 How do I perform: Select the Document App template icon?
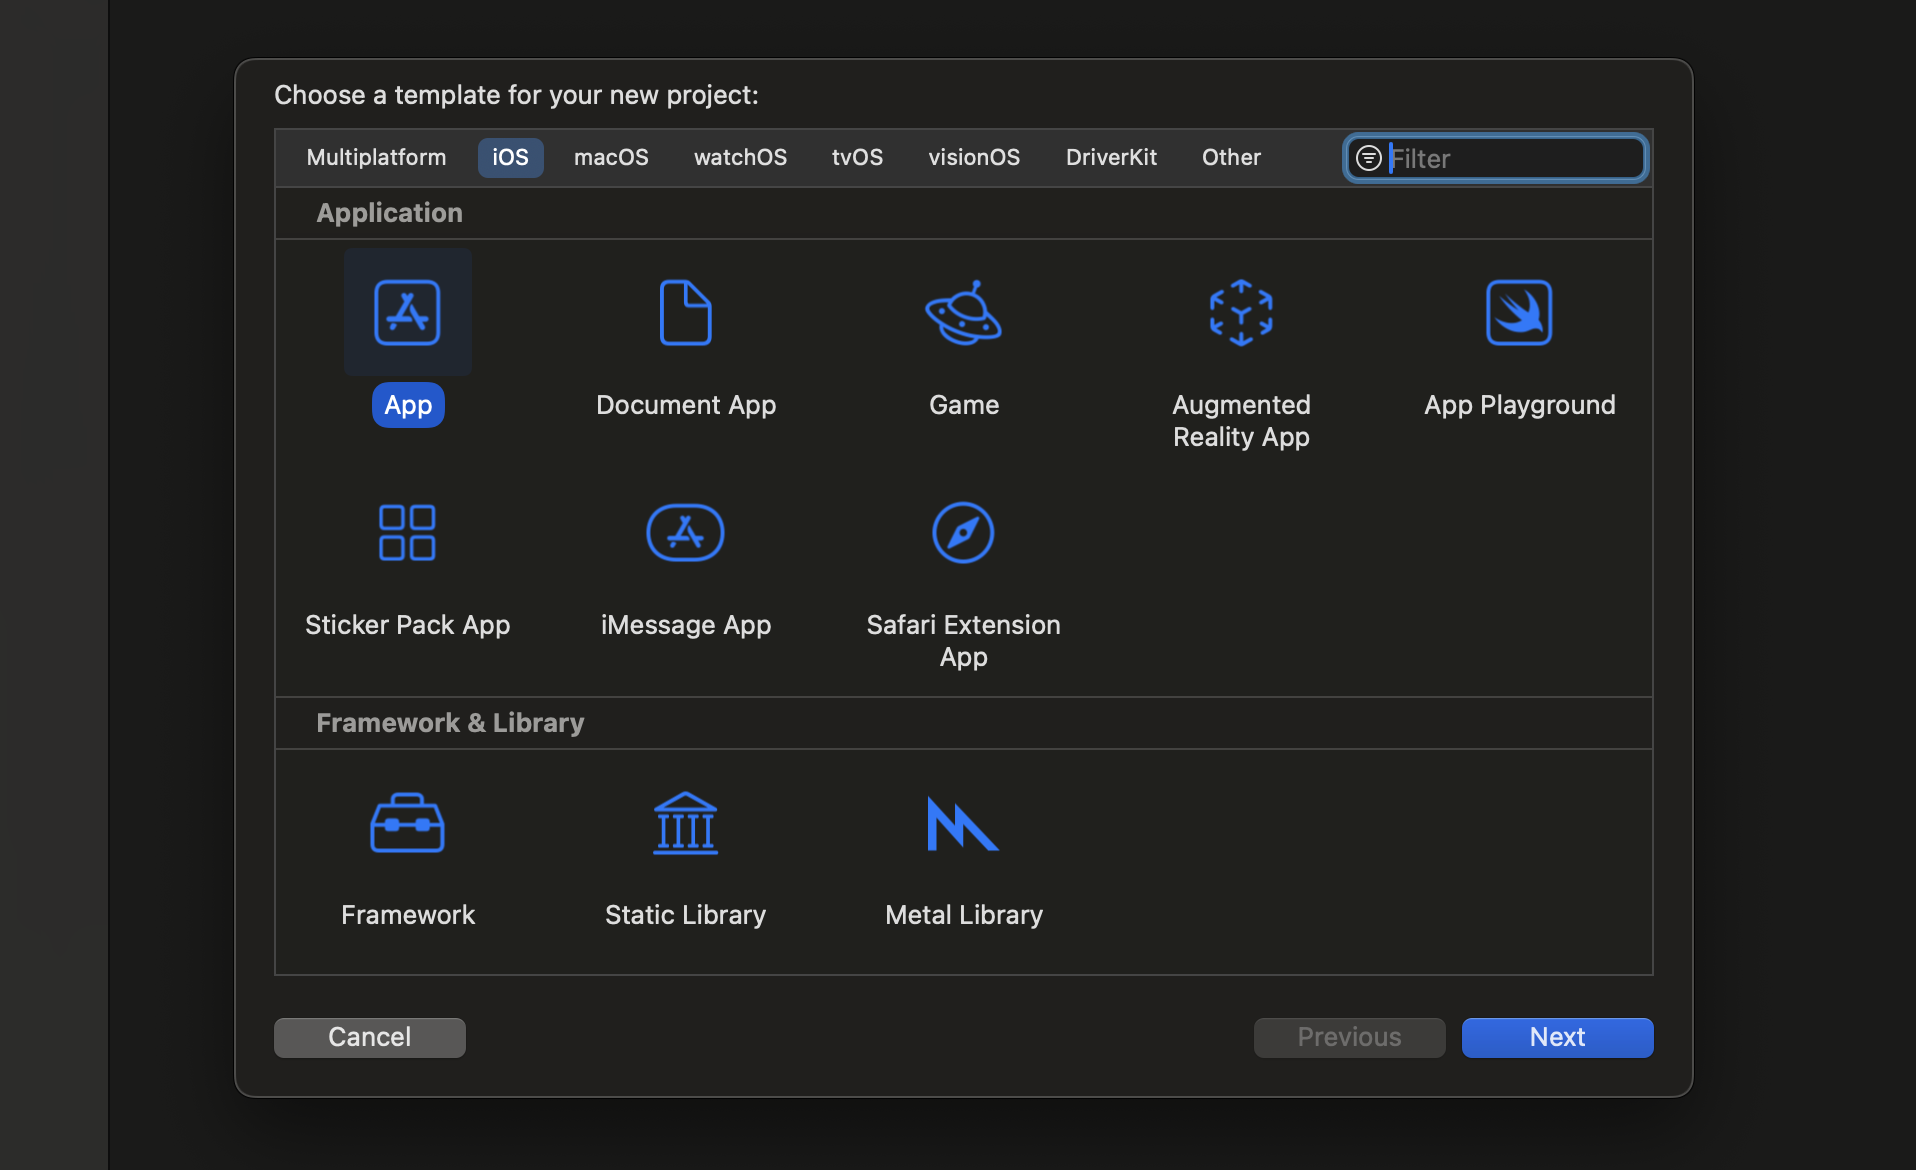(x=685, y=313)
